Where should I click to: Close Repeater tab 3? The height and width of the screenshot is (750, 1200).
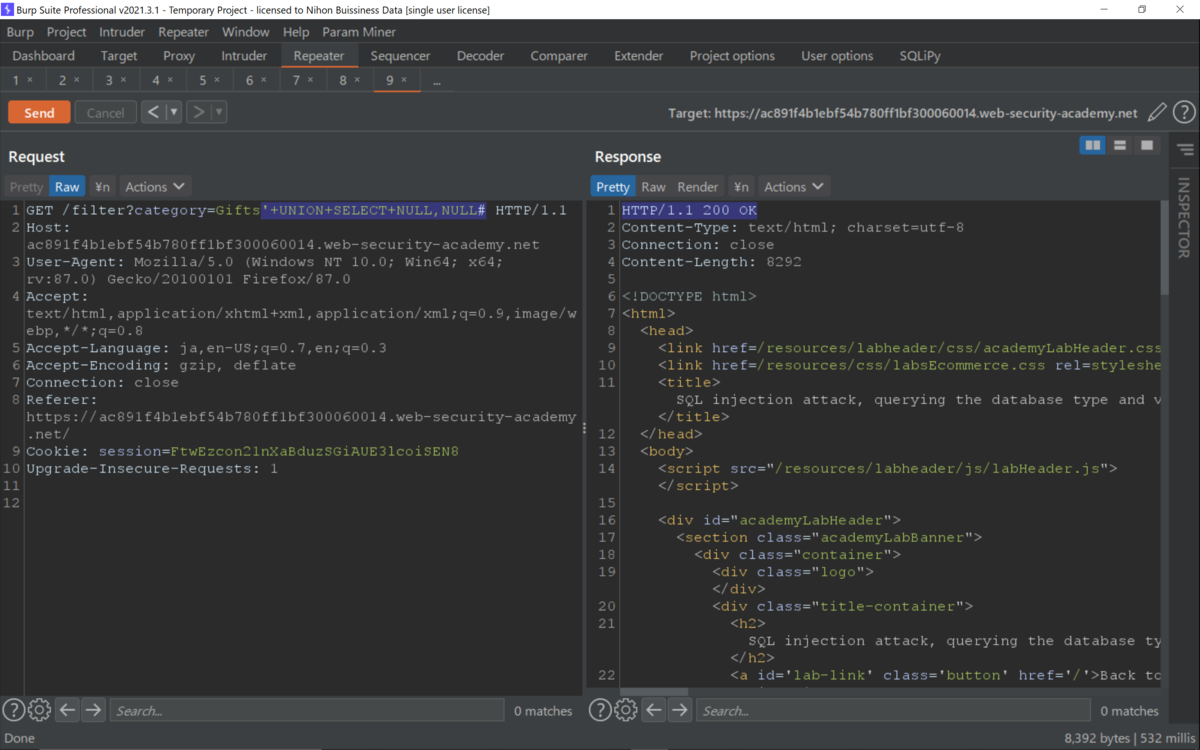[x=123, y=80]
